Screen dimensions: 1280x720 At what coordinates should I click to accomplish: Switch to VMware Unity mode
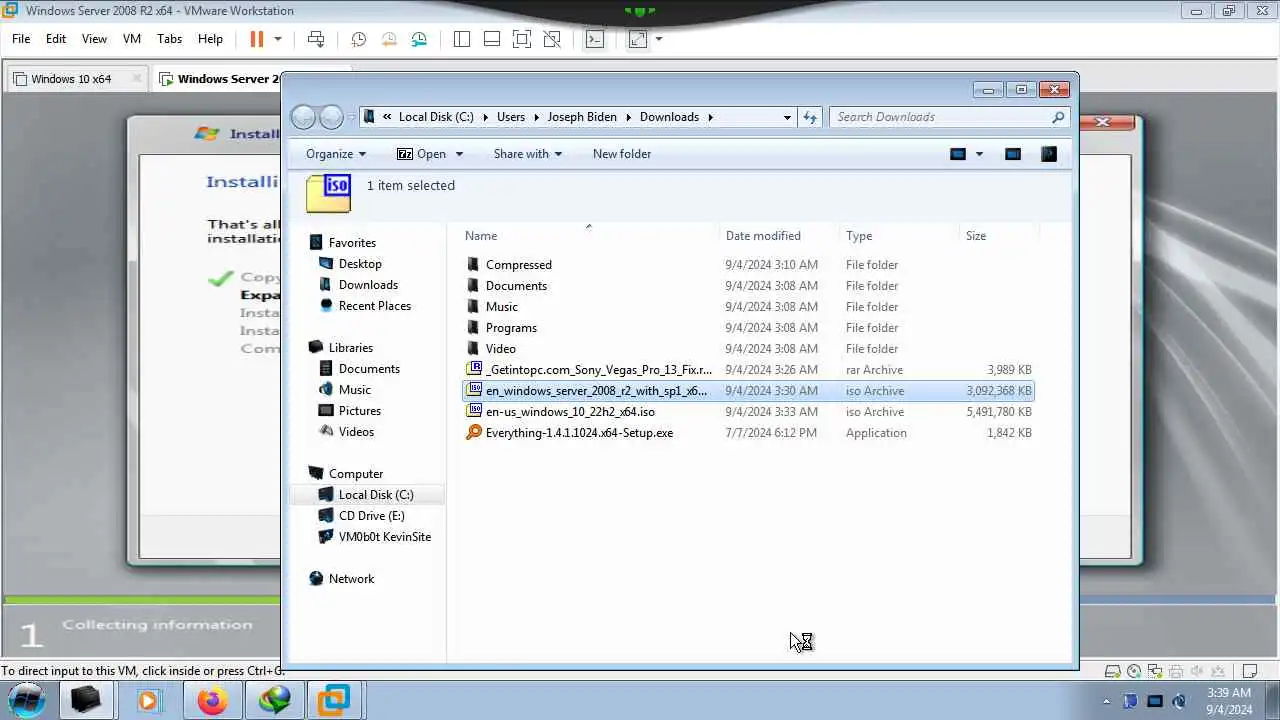pos(552,39)
